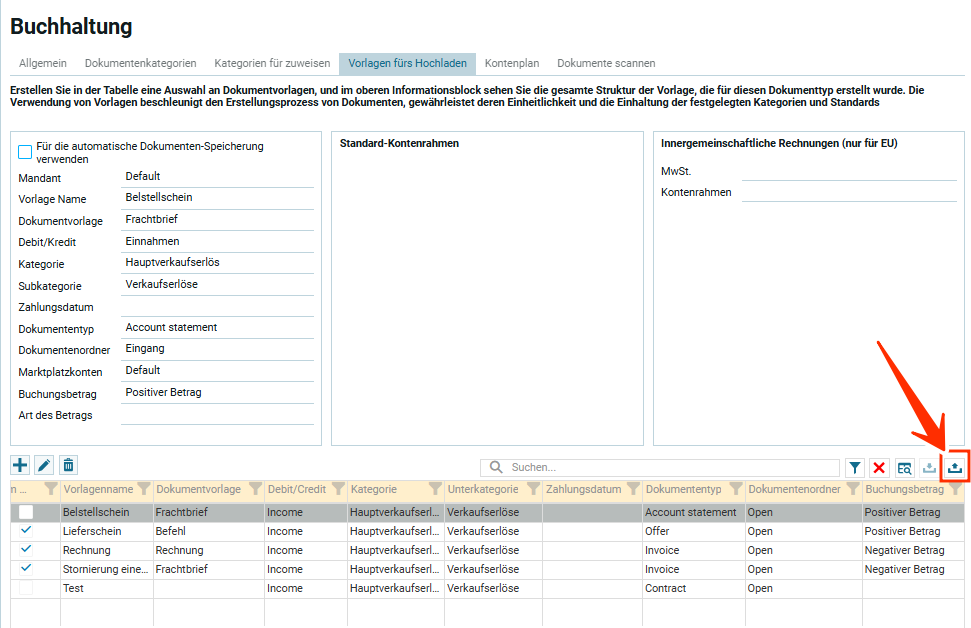The height and width of the screenshot is (628, 971).
Task: Click the table search magnifier icon in toolbar
Action: tap(904, 467)
